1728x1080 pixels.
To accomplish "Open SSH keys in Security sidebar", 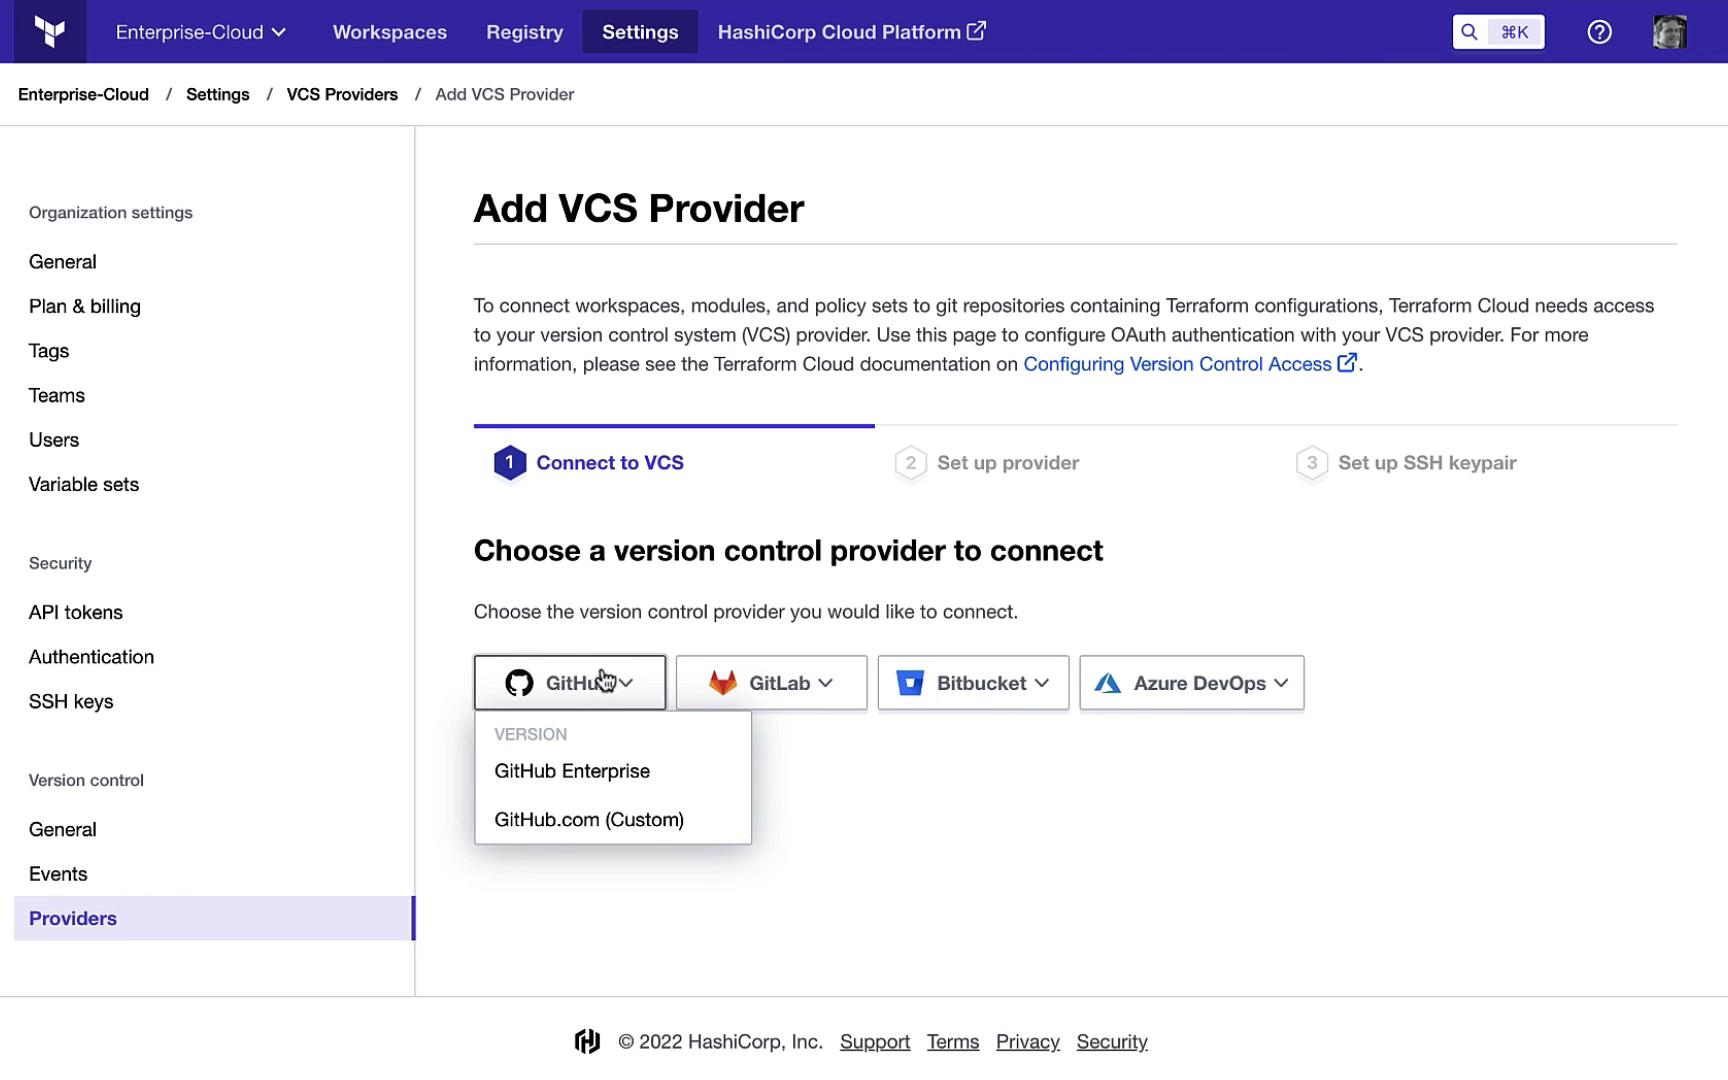I will click(x=71, y=702).
